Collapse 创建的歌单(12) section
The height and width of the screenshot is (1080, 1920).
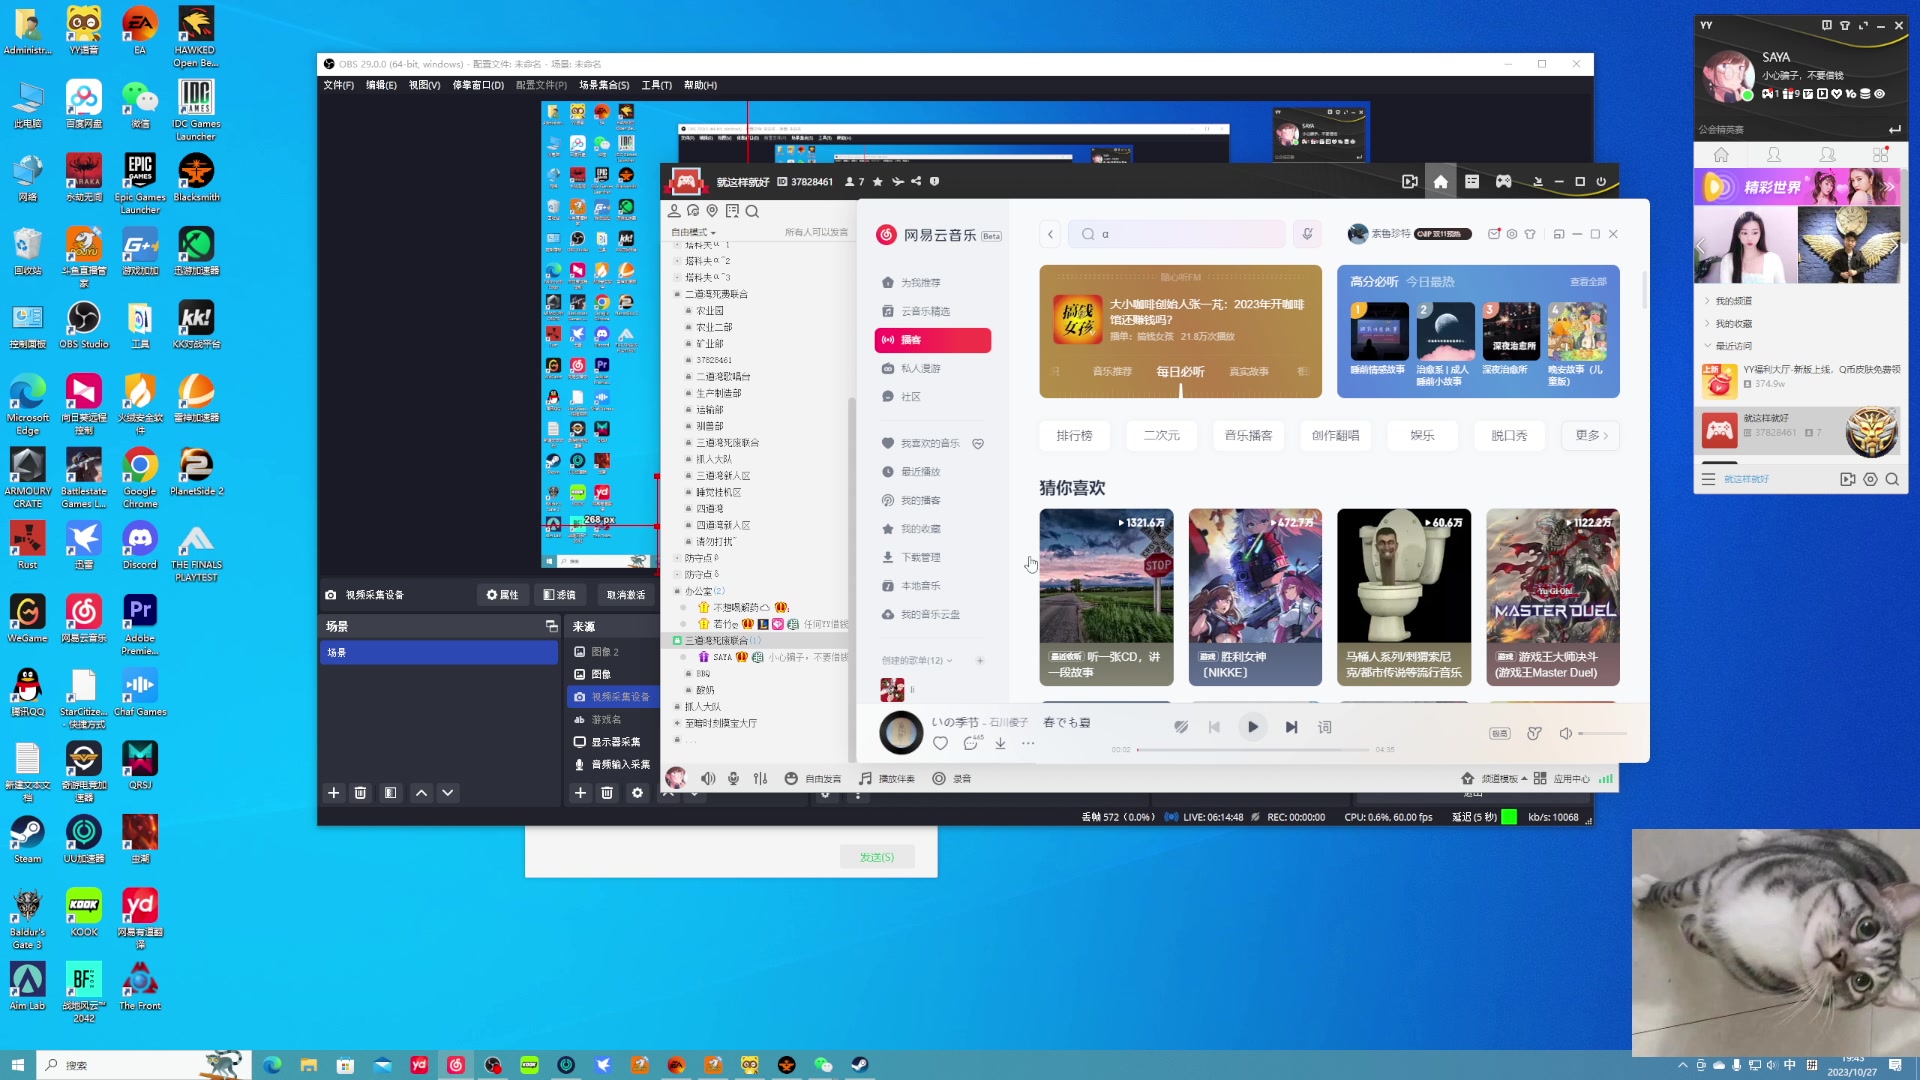coord(917,660)
